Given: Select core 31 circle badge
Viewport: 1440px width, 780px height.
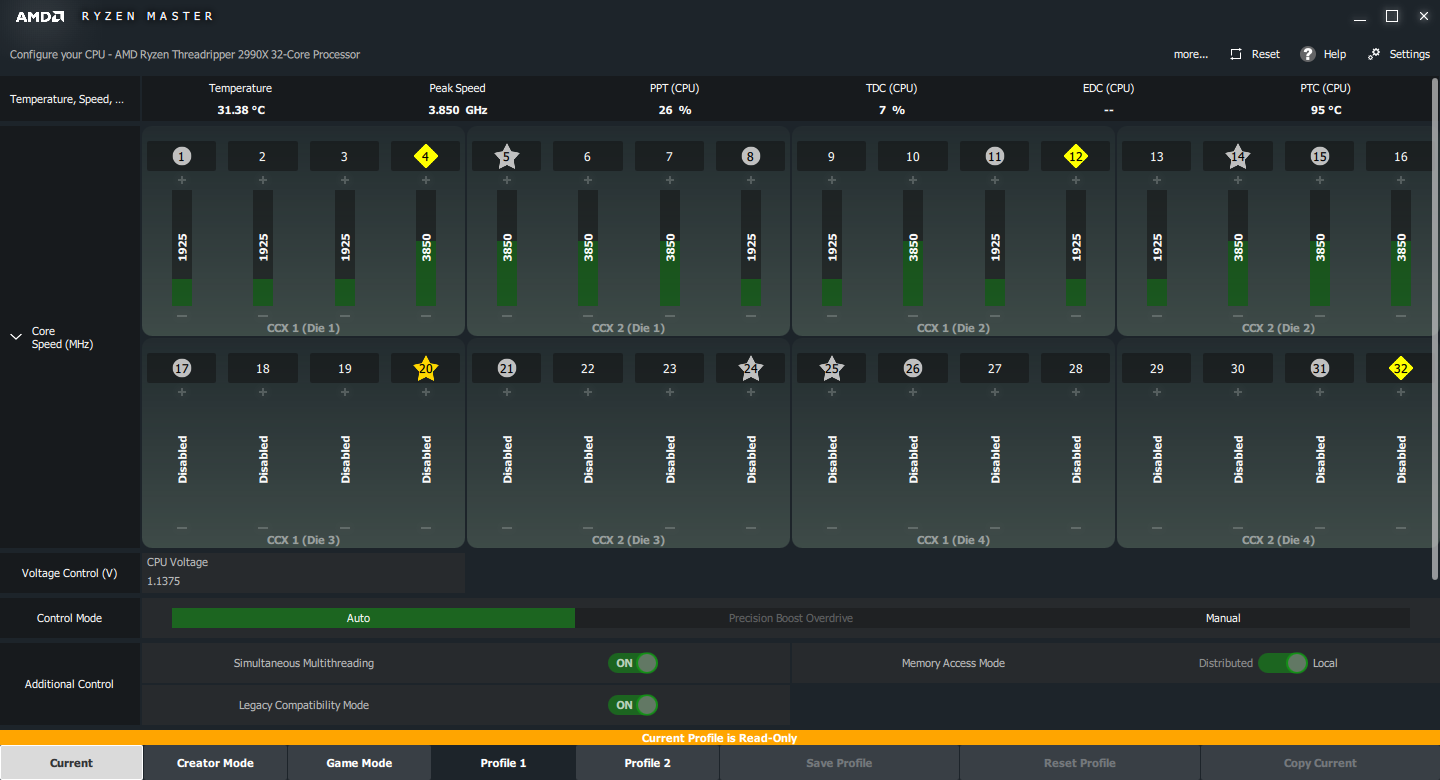Looking at the screenshot, I should click(1320, 368).
